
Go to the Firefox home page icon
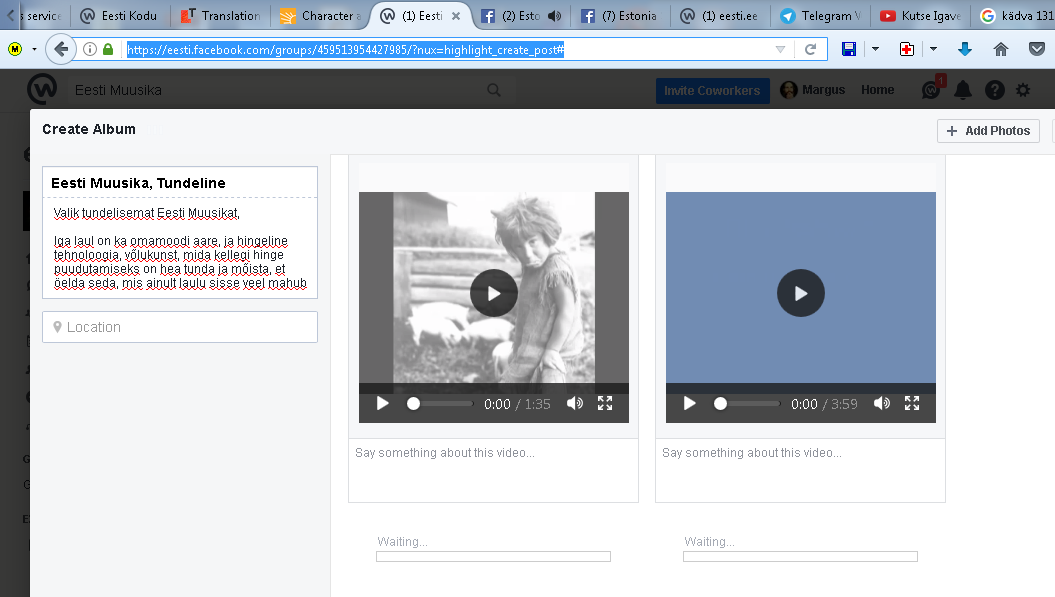[x=1001, y=49]
